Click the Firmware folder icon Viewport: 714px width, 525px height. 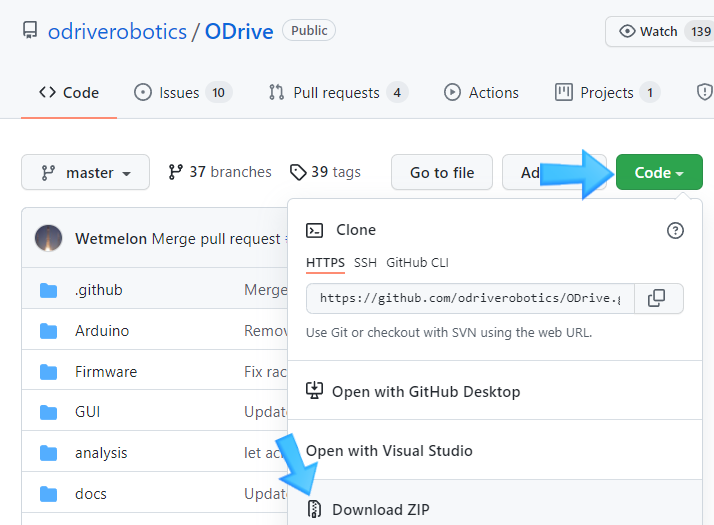48,372
